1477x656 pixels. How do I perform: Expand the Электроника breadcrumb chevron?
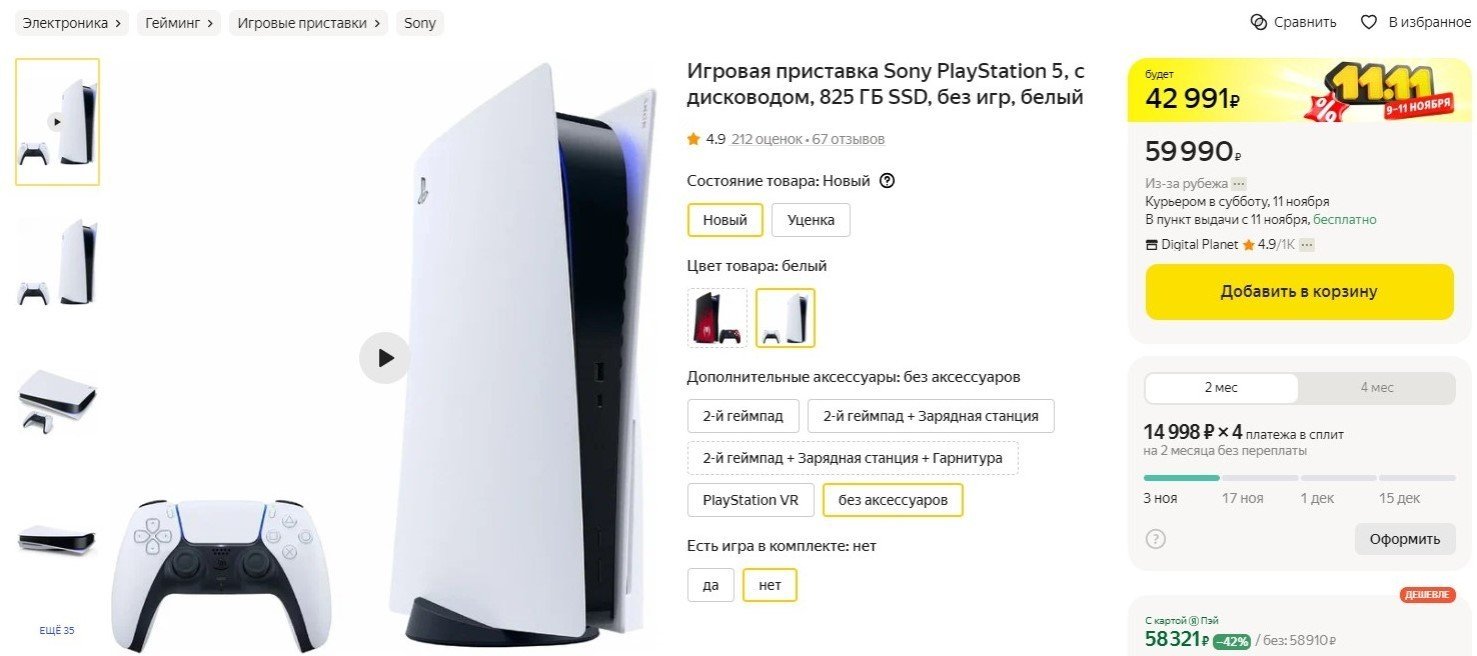[x=118, y=23]
